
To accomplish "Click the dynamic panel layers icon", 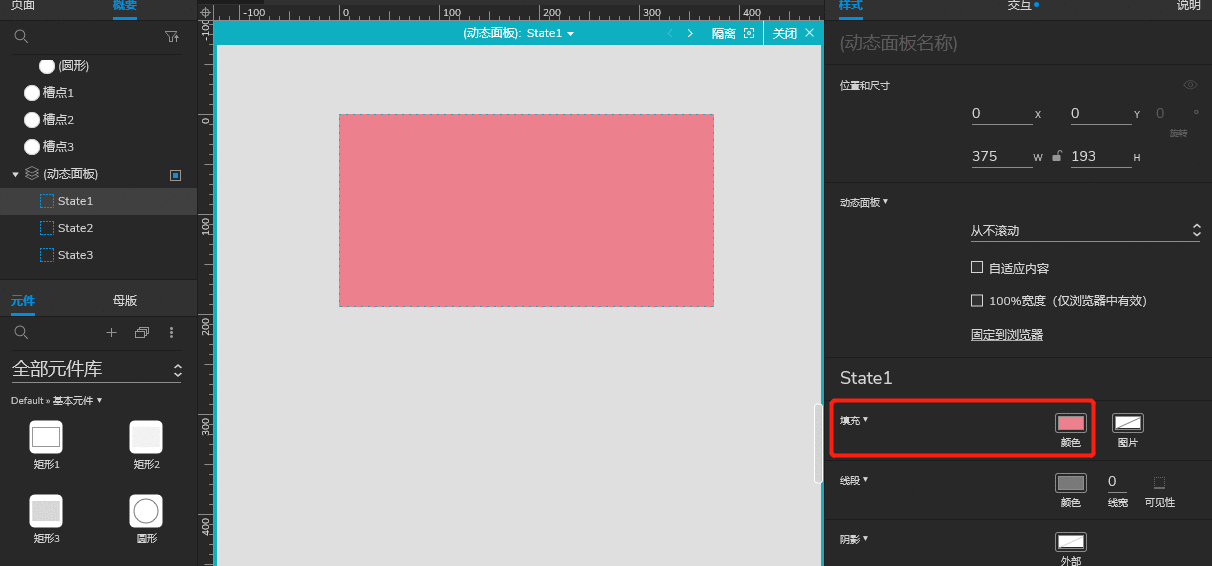I will pos(32,174).
